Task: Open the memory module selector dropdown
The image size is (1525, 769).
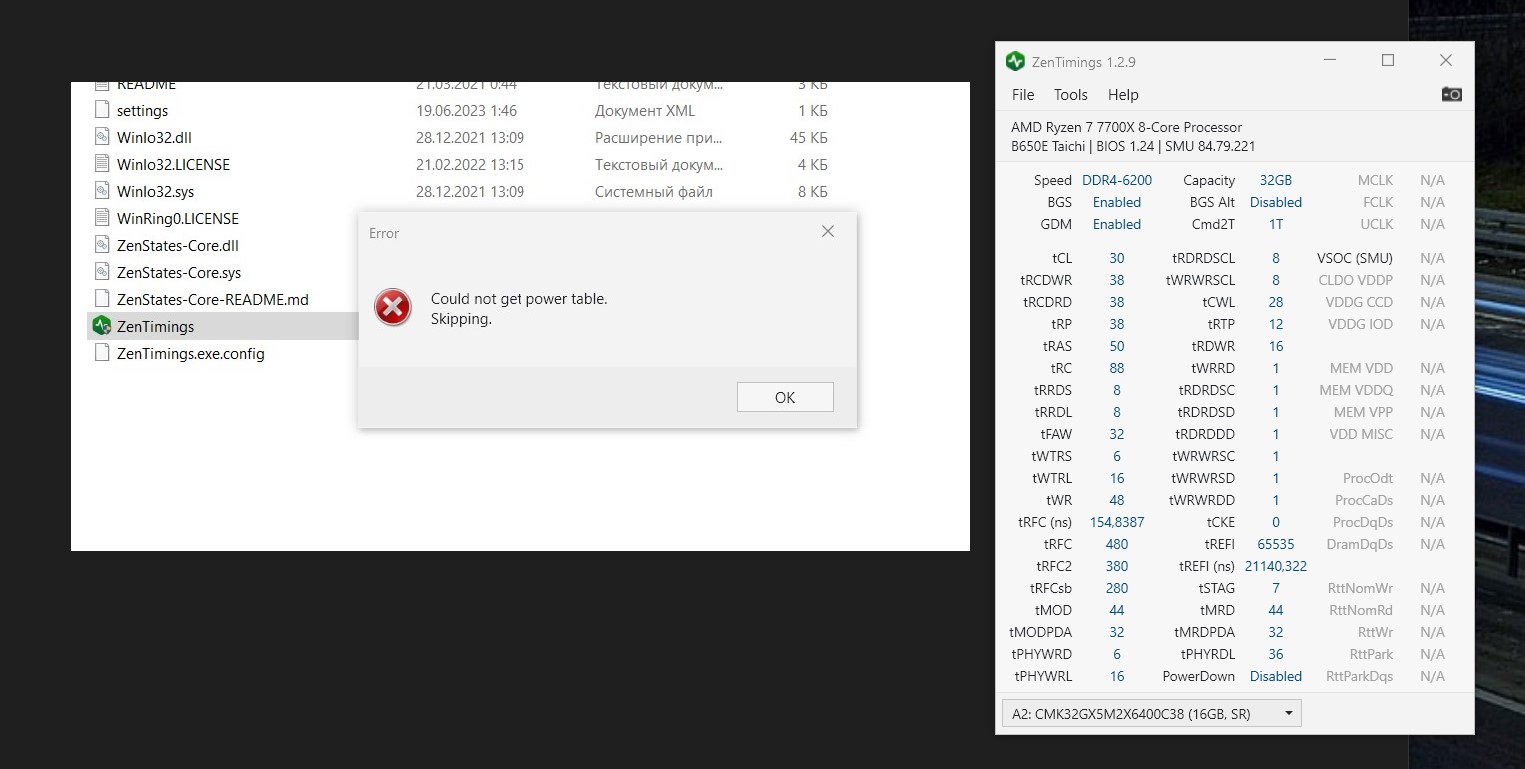Action: click(x=1151, y=714)
